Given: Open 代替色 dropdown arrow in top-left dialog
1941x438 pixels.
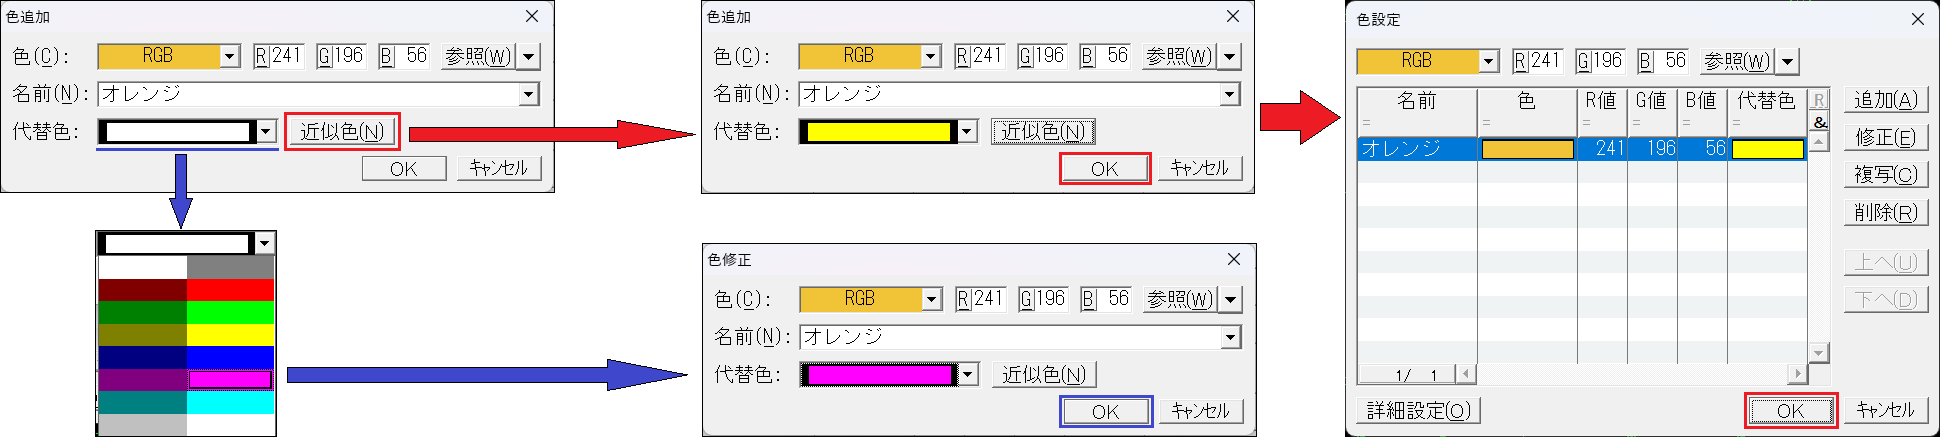Looking at the screenshot, I should pyautogui.click(x=266, y=131).
